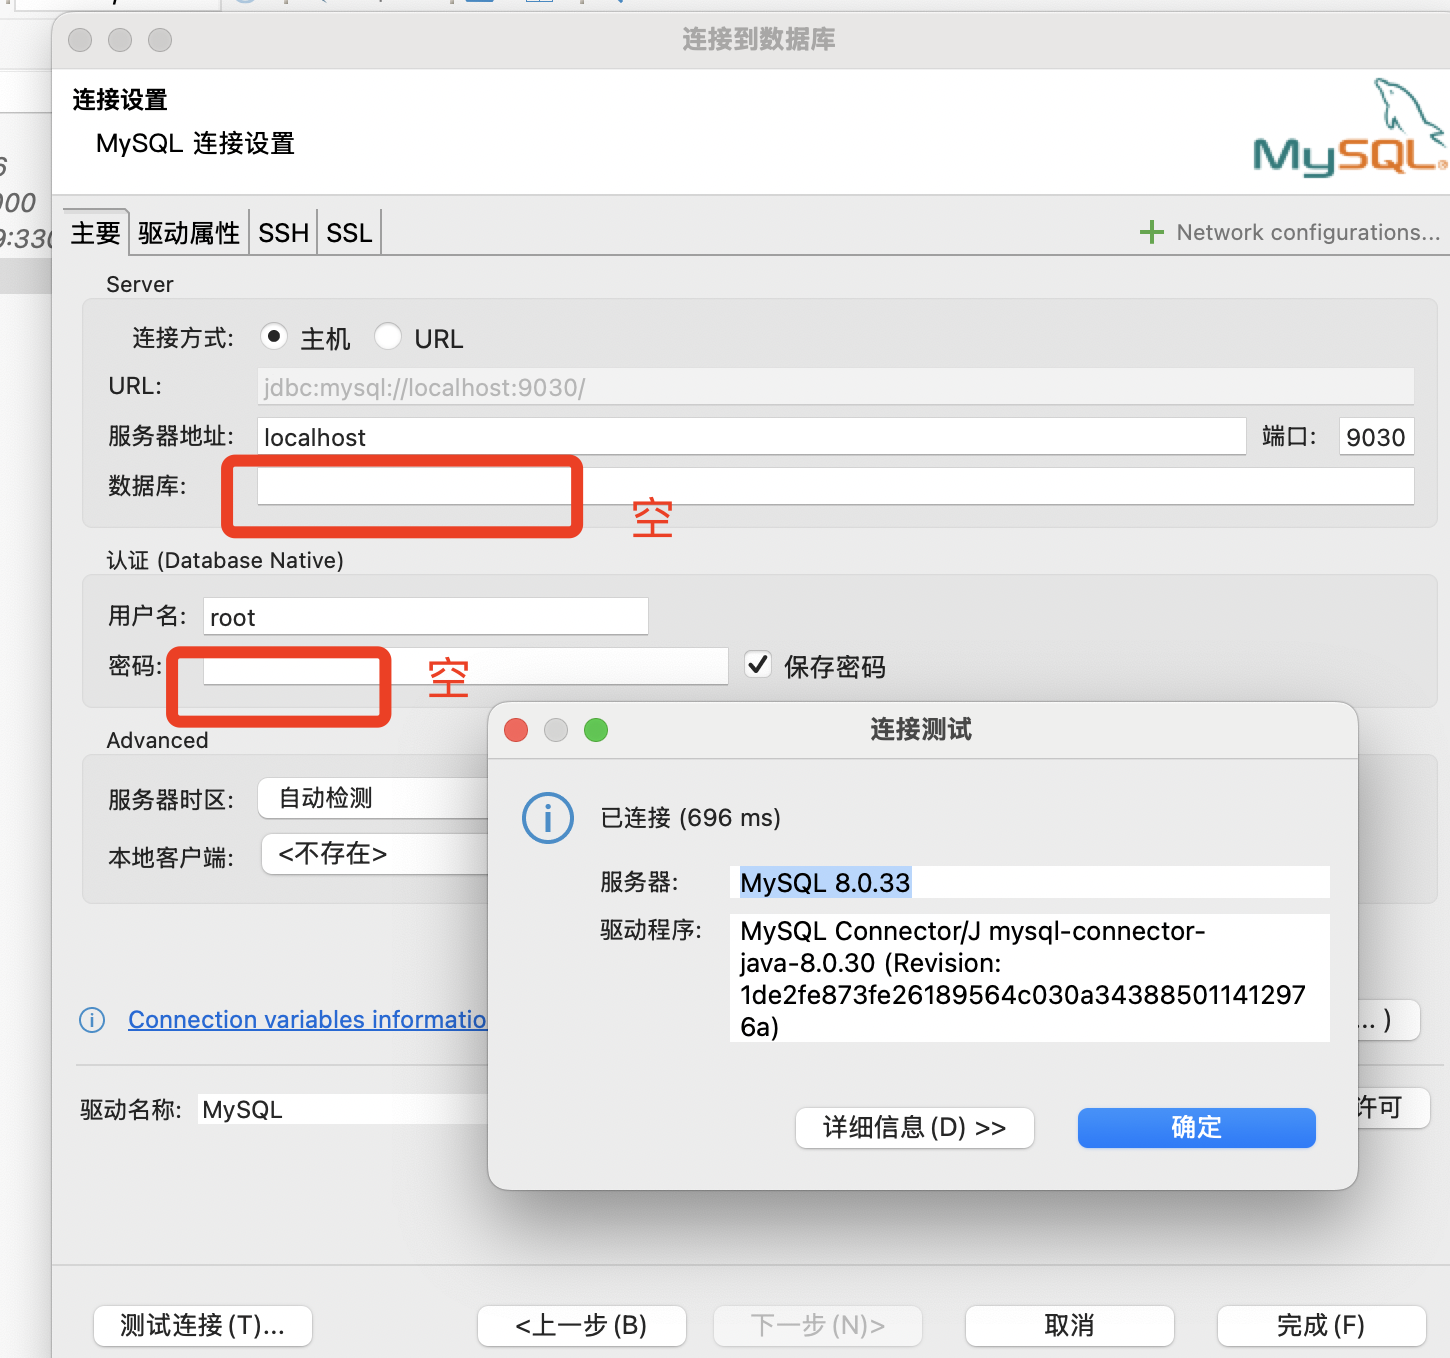Click the green plus Network configurations icon
Screen dimensions: 1450x1358
pos(1151,232)
